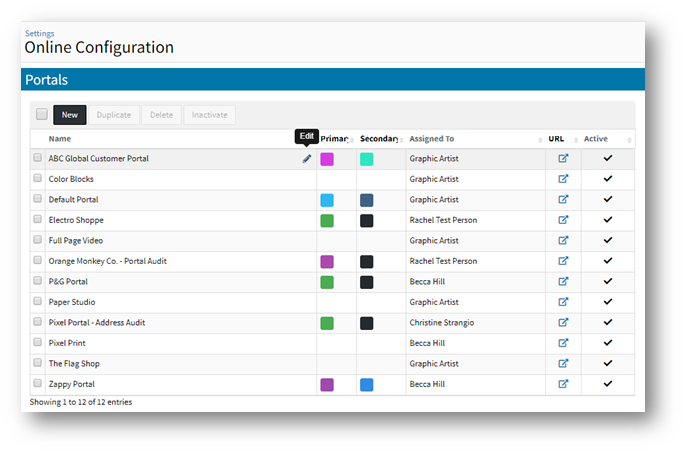The width and height of the screenshot is (687, 454).
Task: Open URL icon for Paper Studio
Action: (x=563, y=302)
